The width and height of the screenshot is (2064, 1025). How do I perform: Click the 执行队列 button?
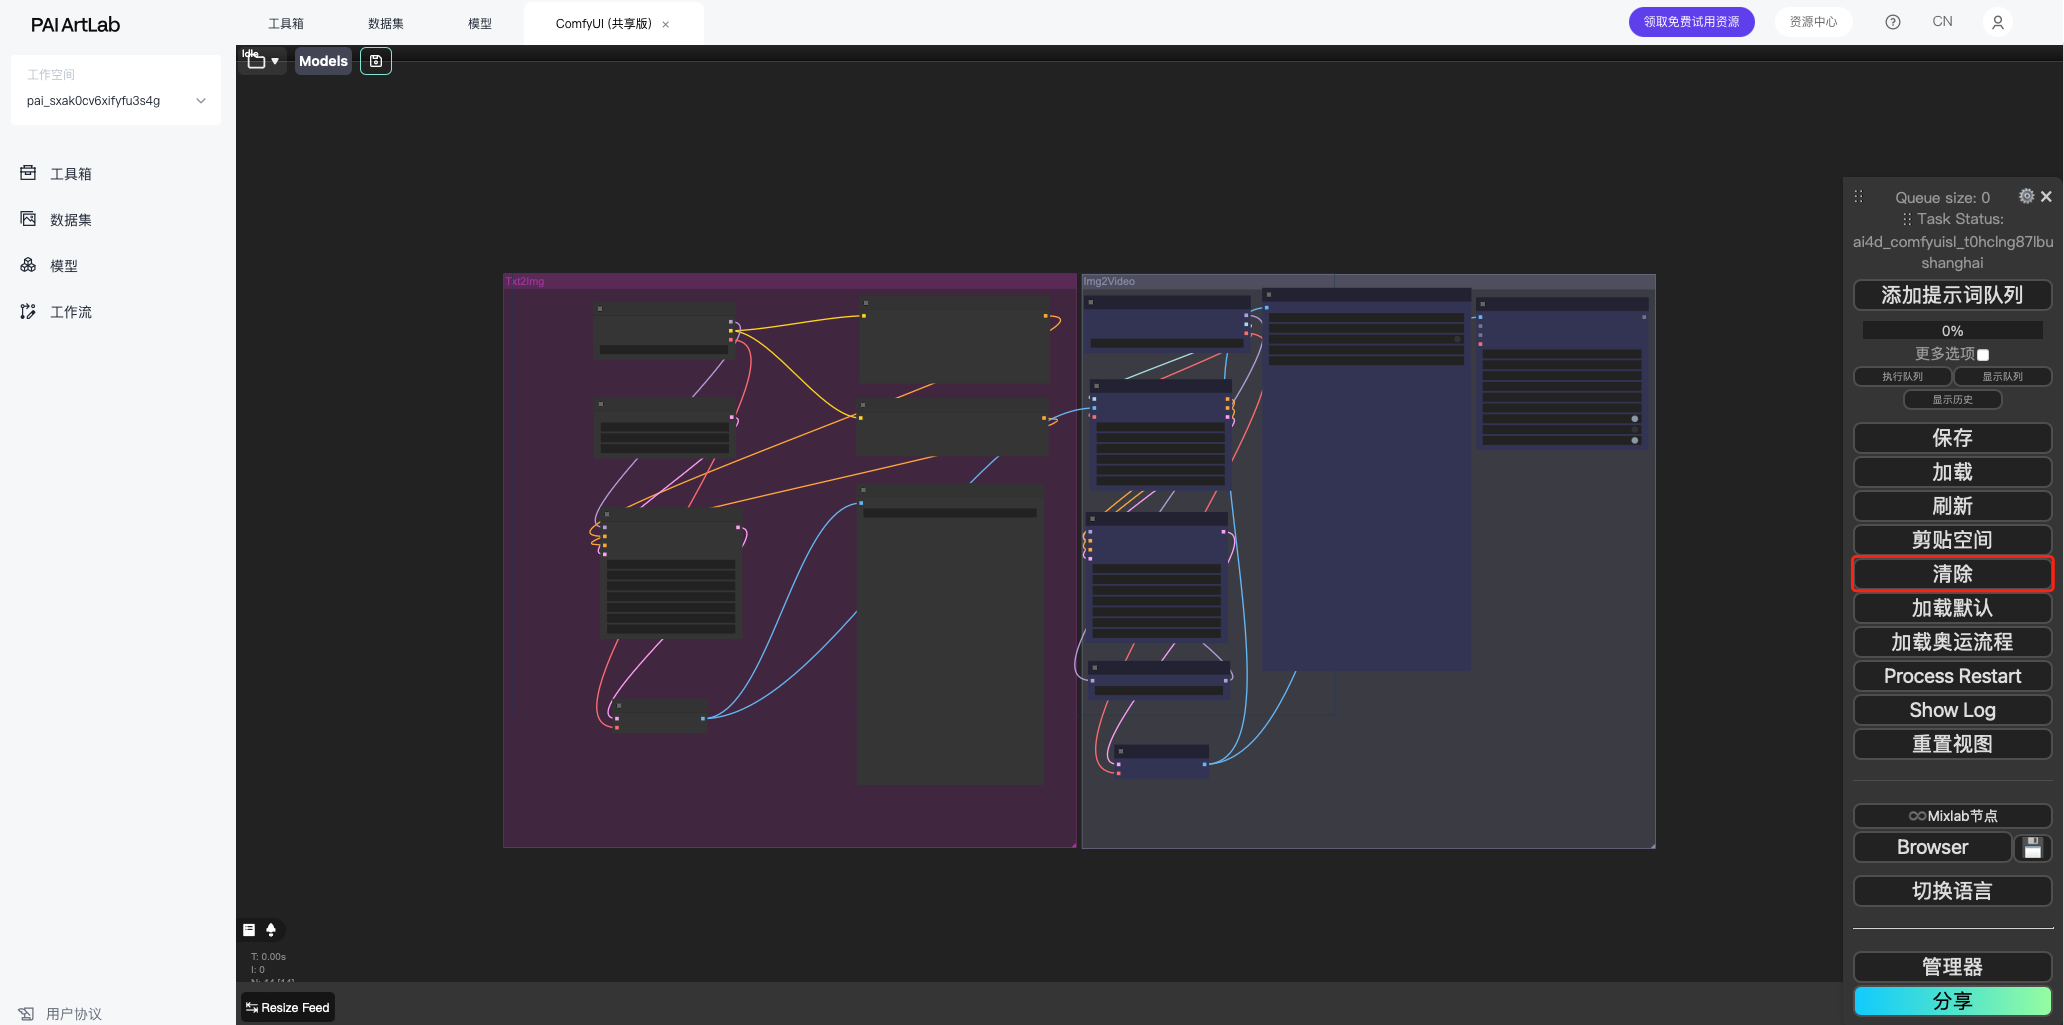(x=1902, y=377)
